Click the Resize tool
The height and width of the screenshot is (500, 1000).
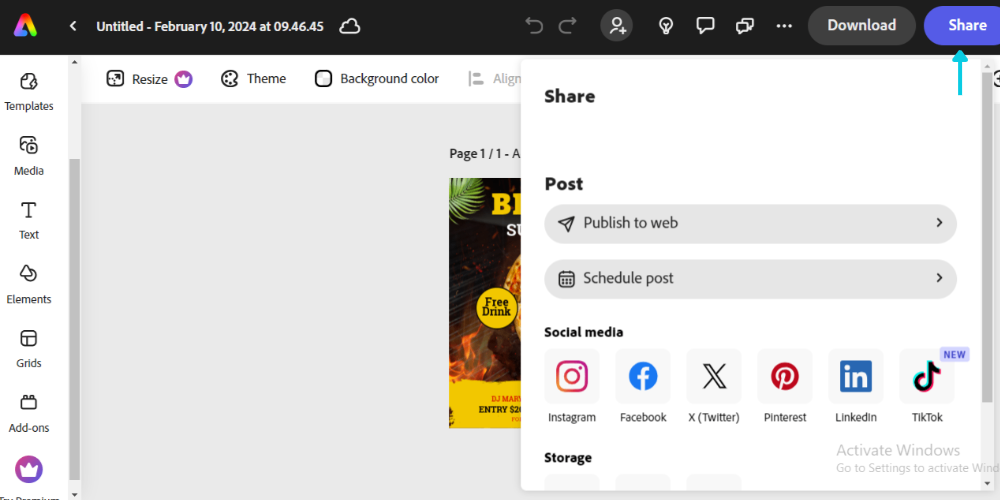click(137, 79)
